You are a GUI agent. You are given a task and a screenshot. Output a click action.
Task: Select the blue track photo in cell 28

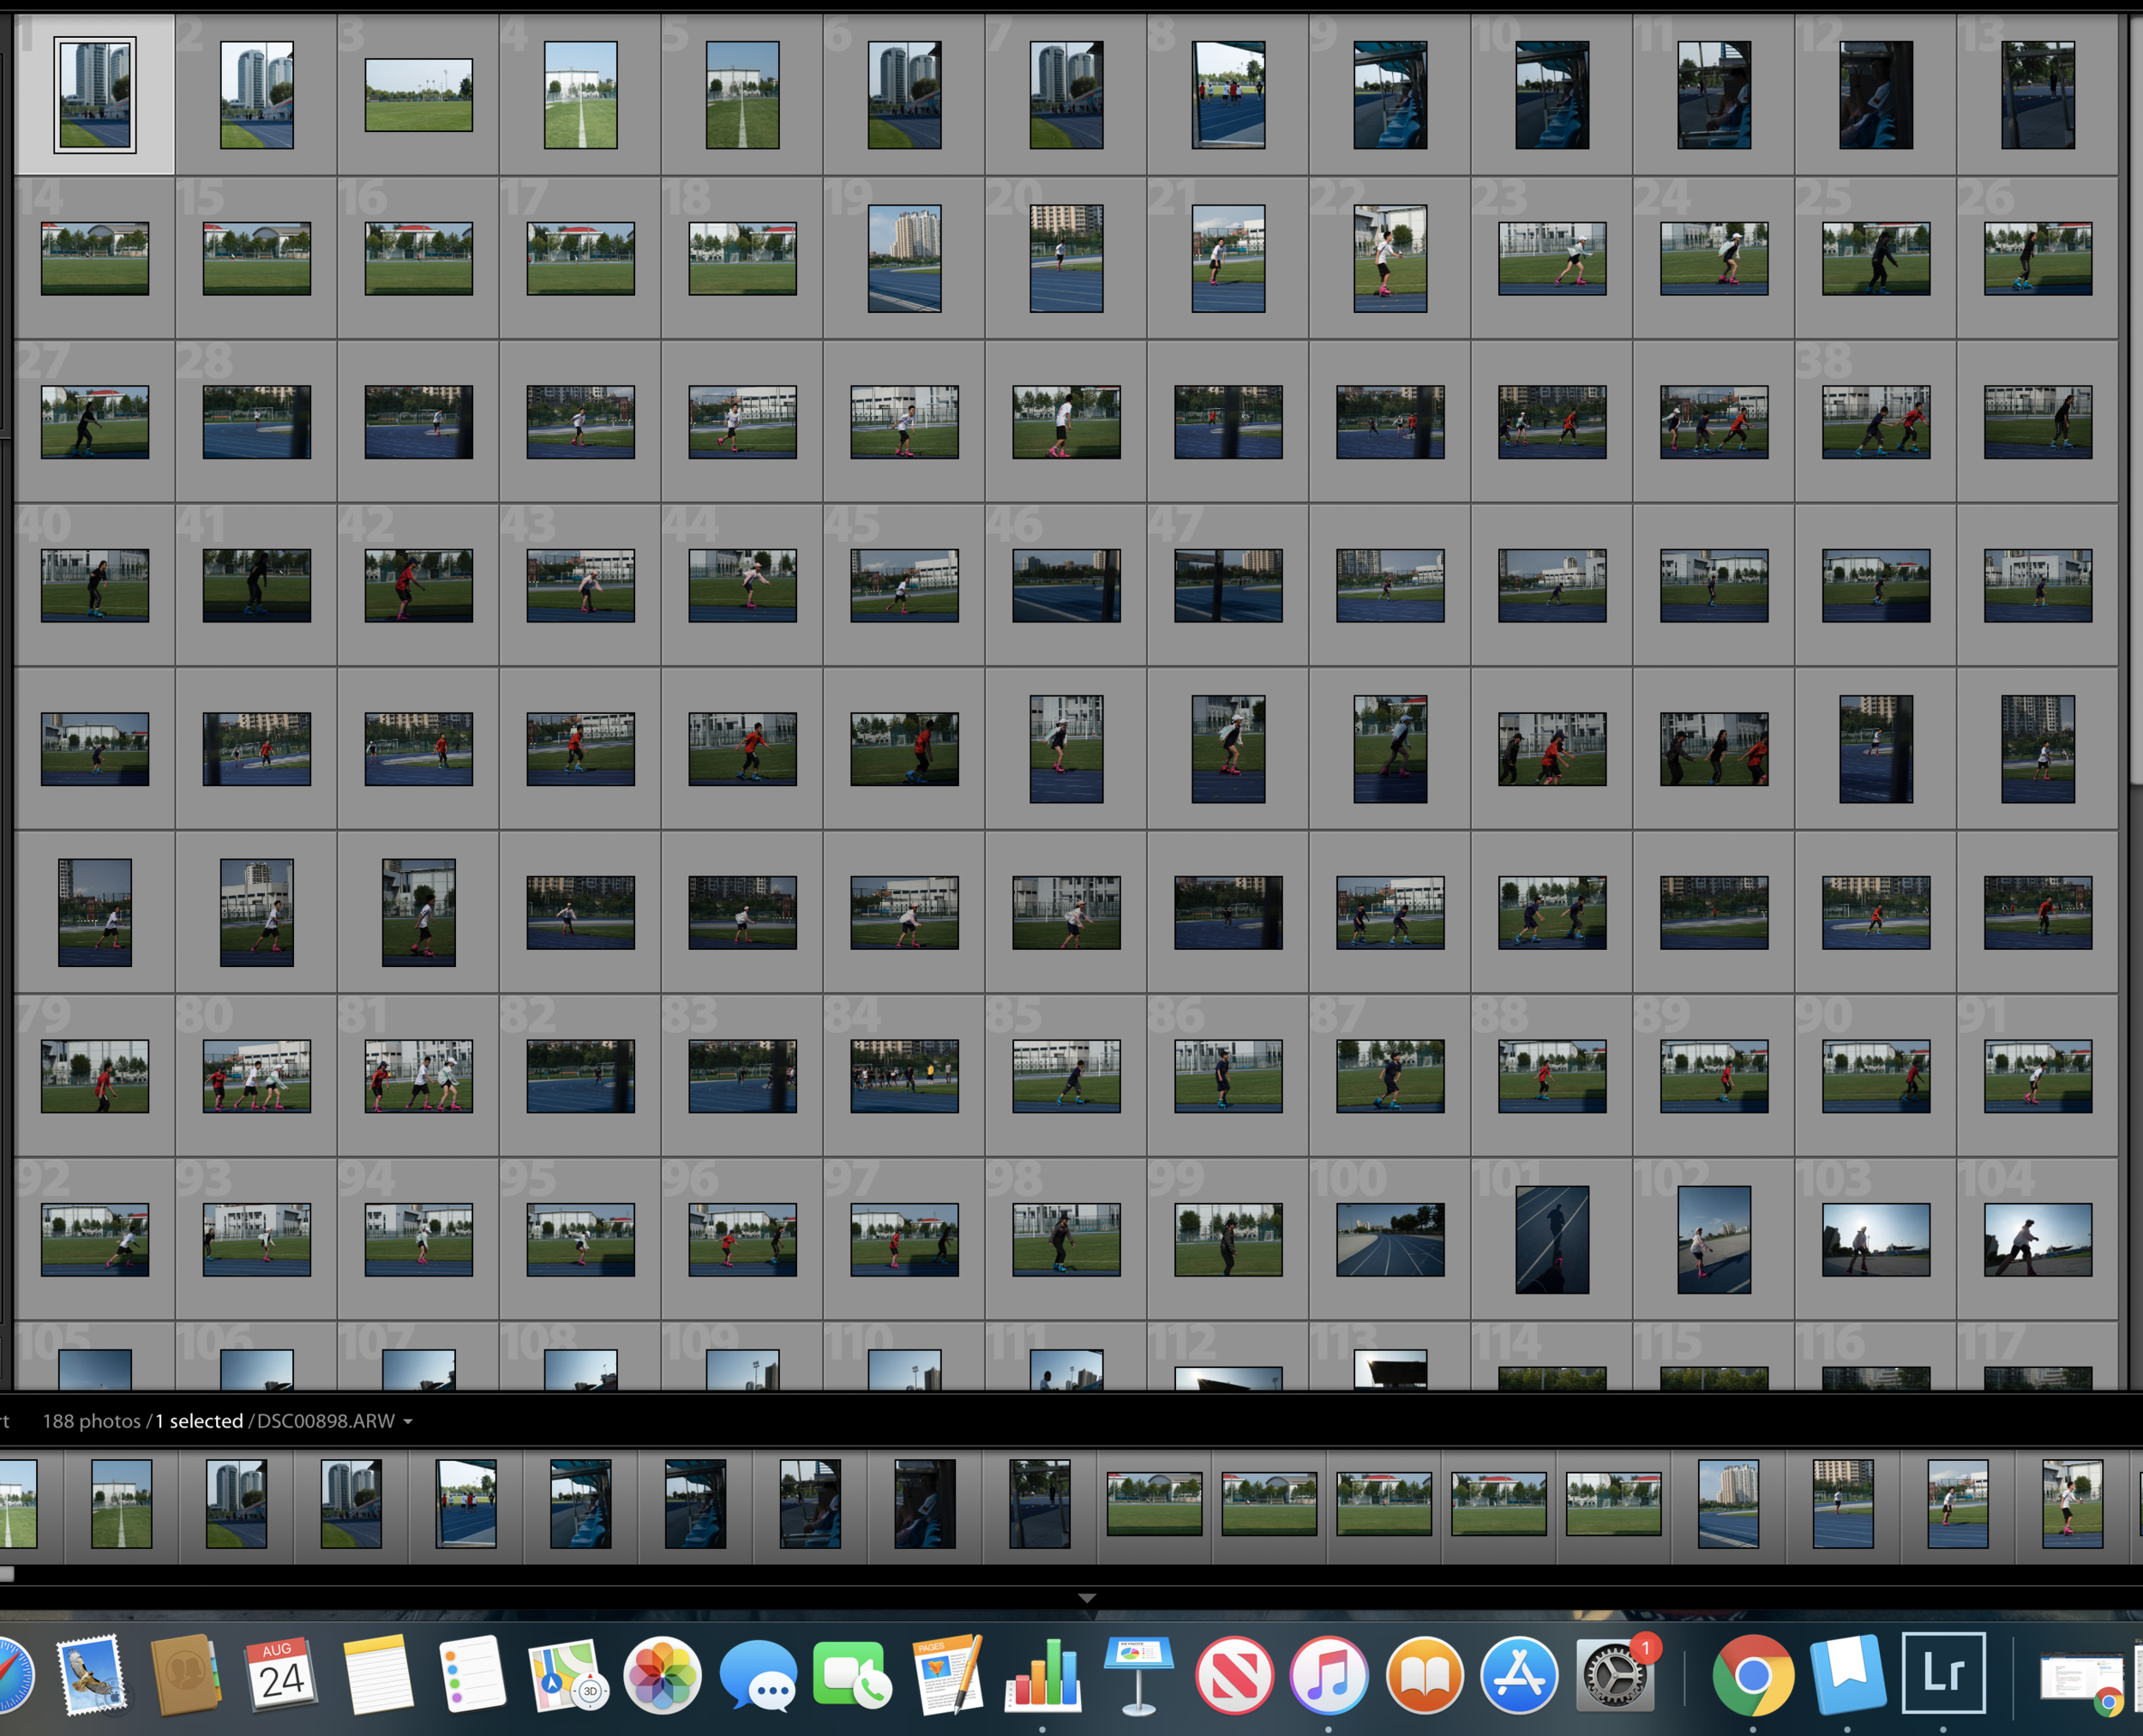pyautogui.click(x=257, y=422)
